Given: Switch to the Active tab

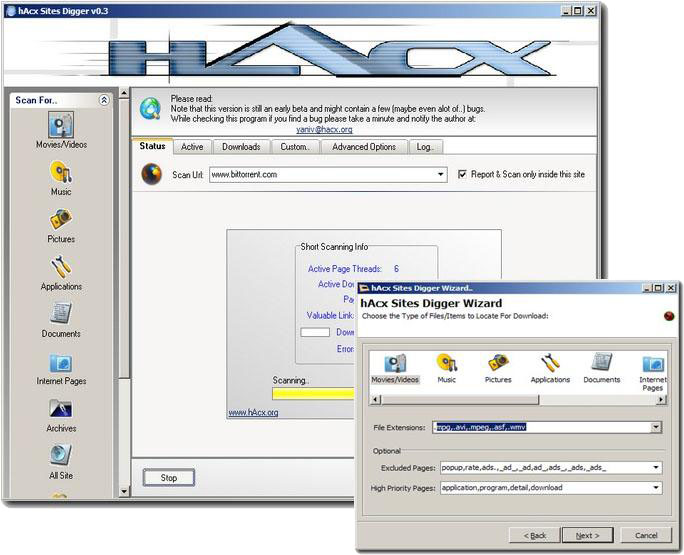Looking at the screenshot, I should tap(192, 147).
